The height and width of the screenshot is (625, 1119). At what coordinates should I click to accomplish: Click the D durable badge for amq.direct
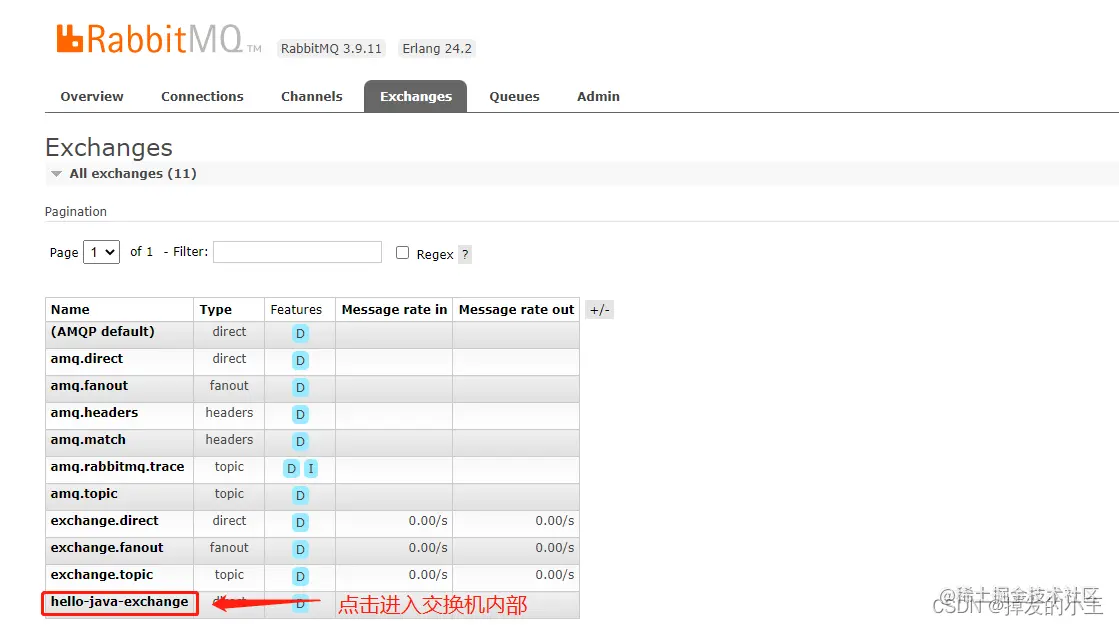[x=300, y=360]
